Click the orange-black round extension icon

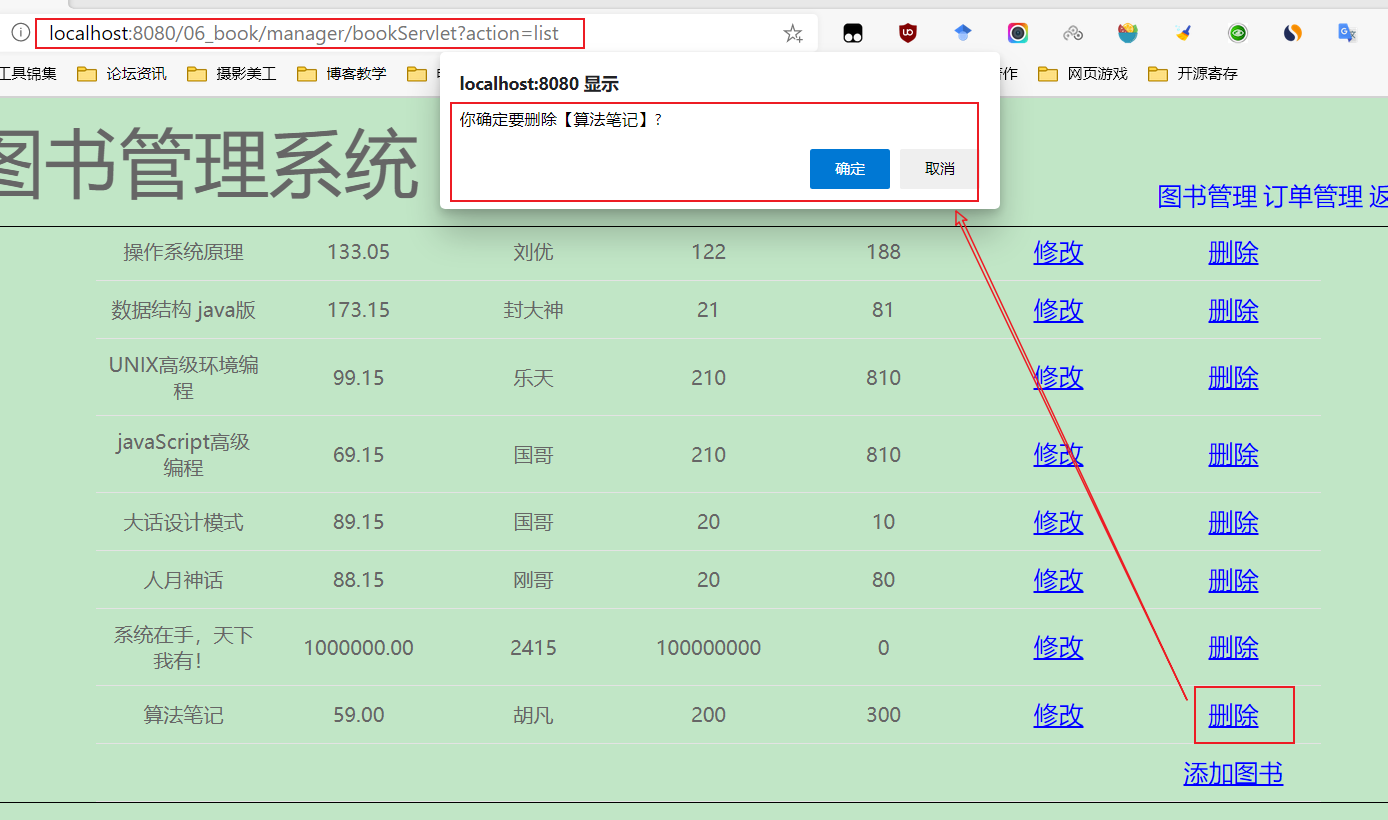tap(1293, 33)
